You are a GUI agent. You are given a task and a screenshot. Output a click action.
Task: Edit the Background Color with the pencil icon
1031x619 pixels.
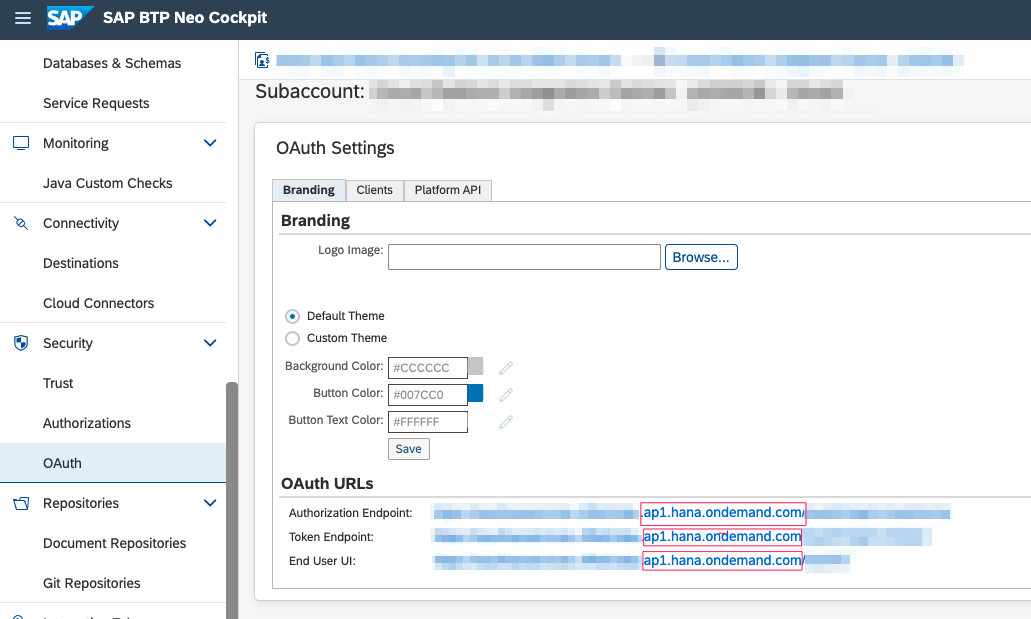point(505,367)
